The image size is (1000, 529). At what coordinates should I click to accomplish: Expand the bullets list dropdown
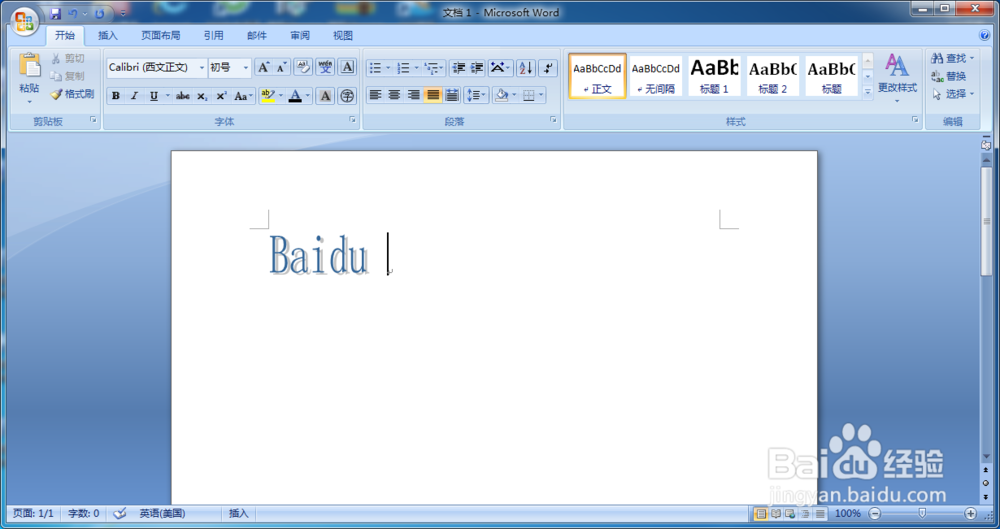(388, 68)
